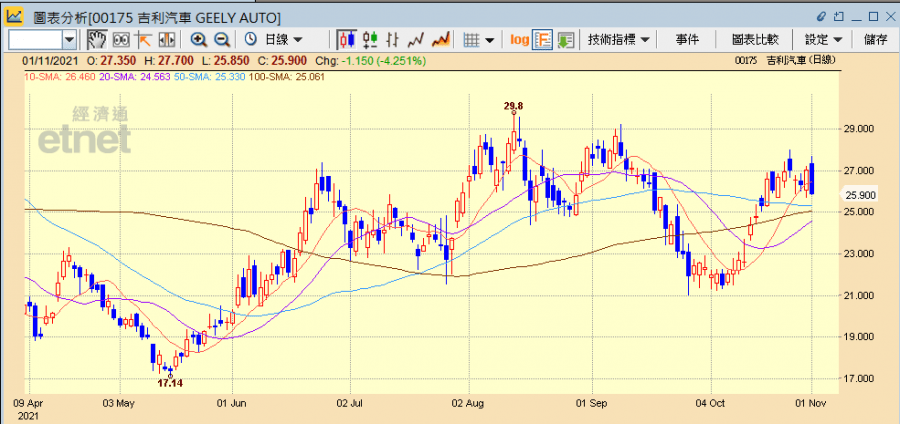
Task: Click the 事件 button
Action: click(x=687, y=40)
